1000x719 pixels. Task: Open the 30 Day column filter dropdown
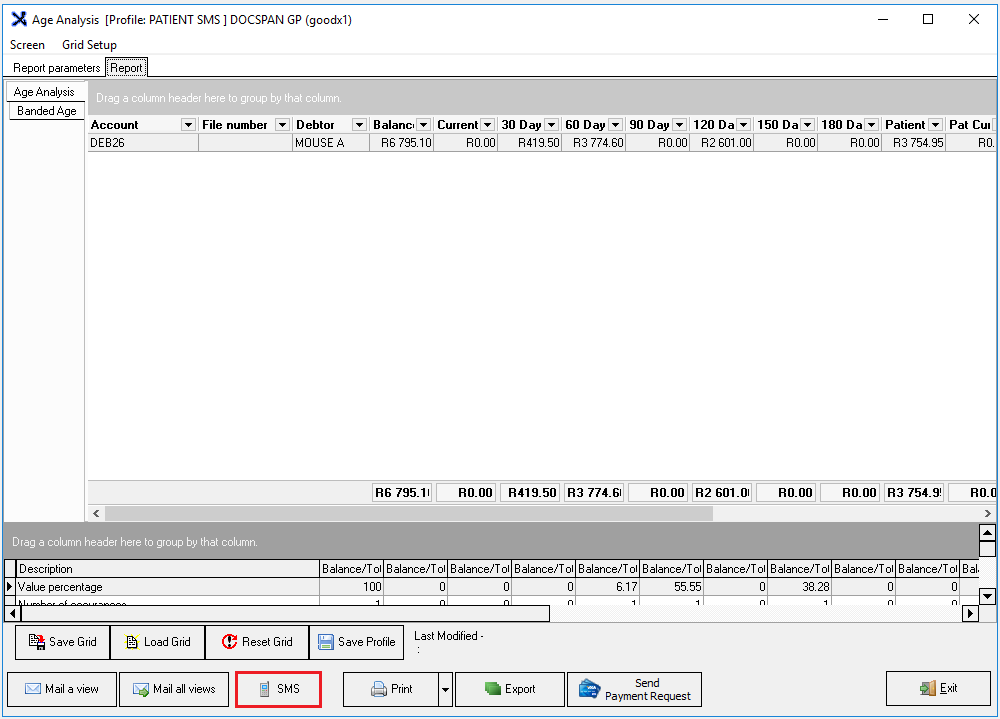pyautogui.click(x=552, y=125)
